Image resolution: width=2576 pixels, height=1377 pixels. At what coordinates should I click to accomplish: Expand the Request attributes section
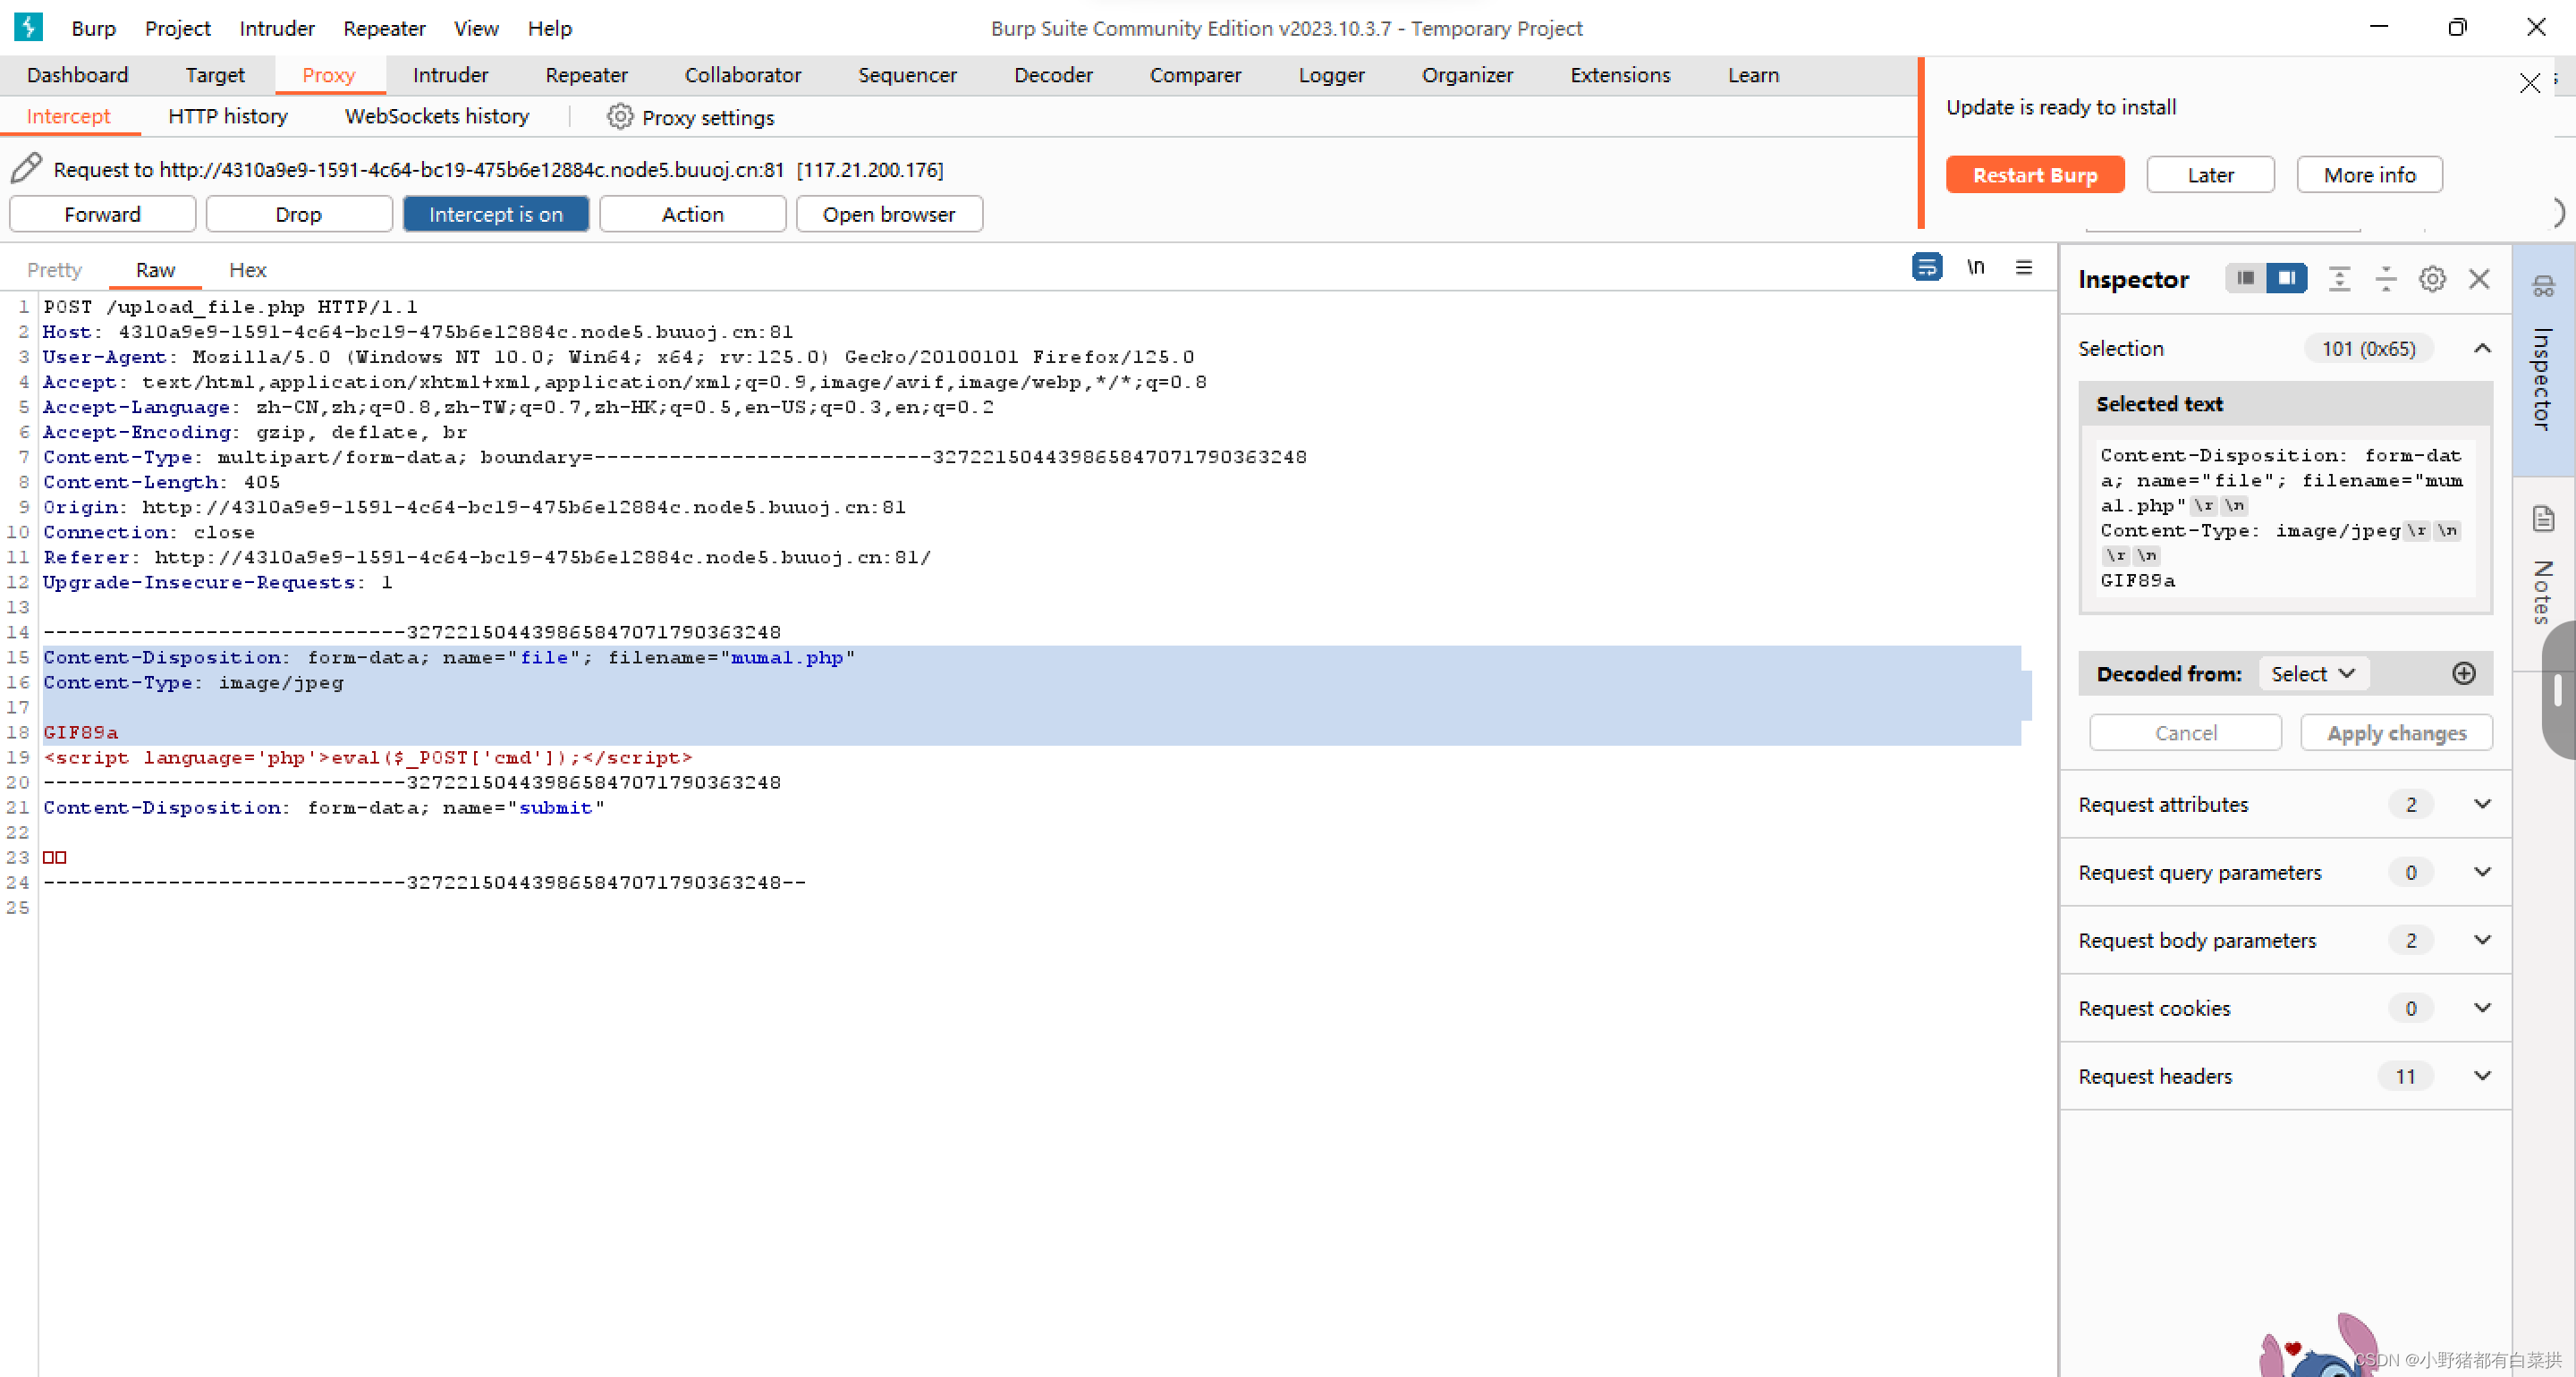(x=2481, y=804)
